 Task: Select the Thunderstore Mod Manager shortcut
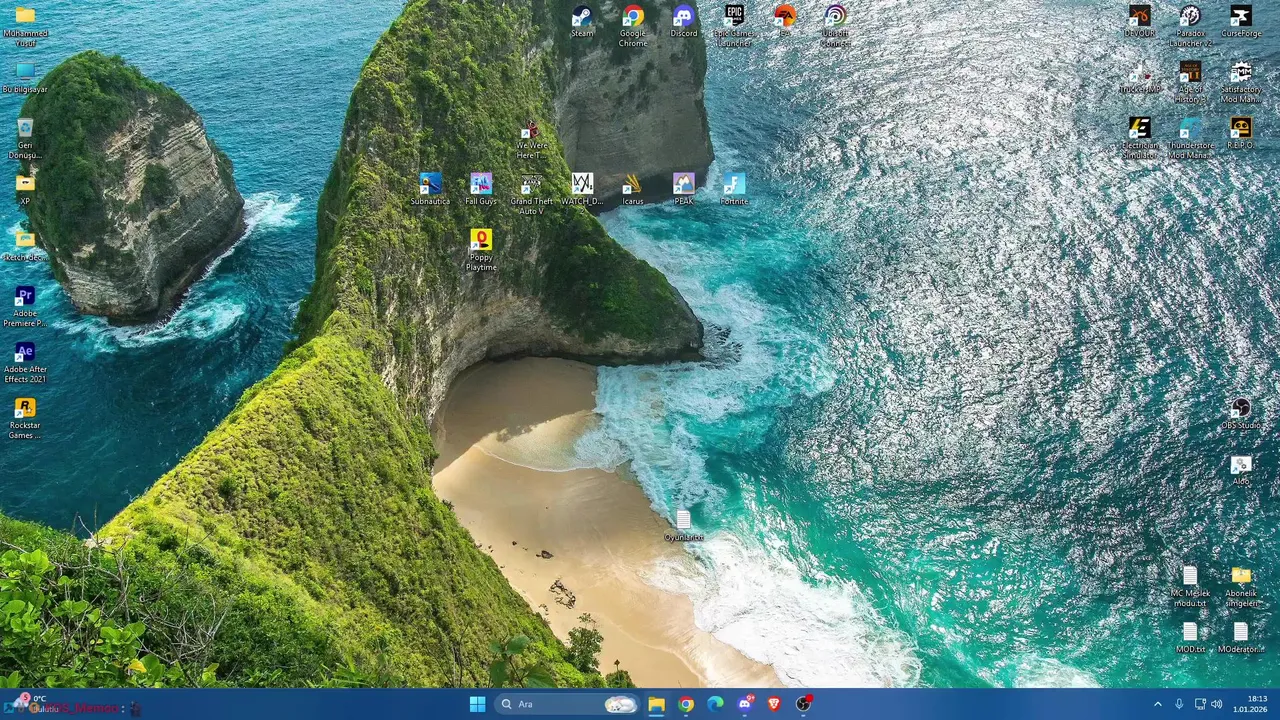pyautogui.click(x=1190, y=138)
